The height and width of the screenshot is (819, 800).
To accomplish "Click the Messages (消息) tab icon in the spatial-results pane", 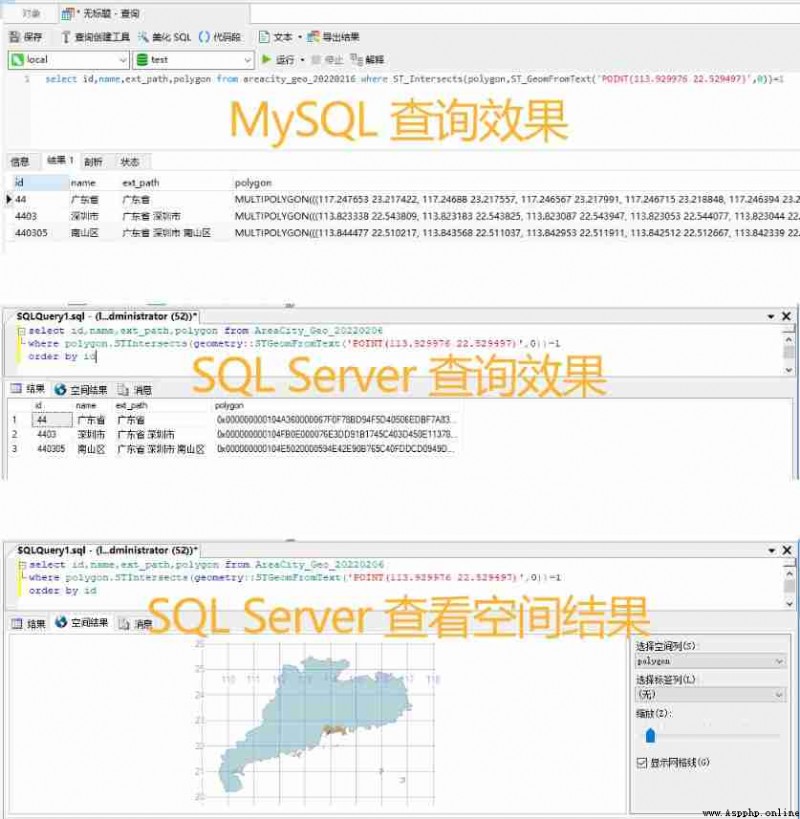I will pyautogui.click(x=124, y=624).
